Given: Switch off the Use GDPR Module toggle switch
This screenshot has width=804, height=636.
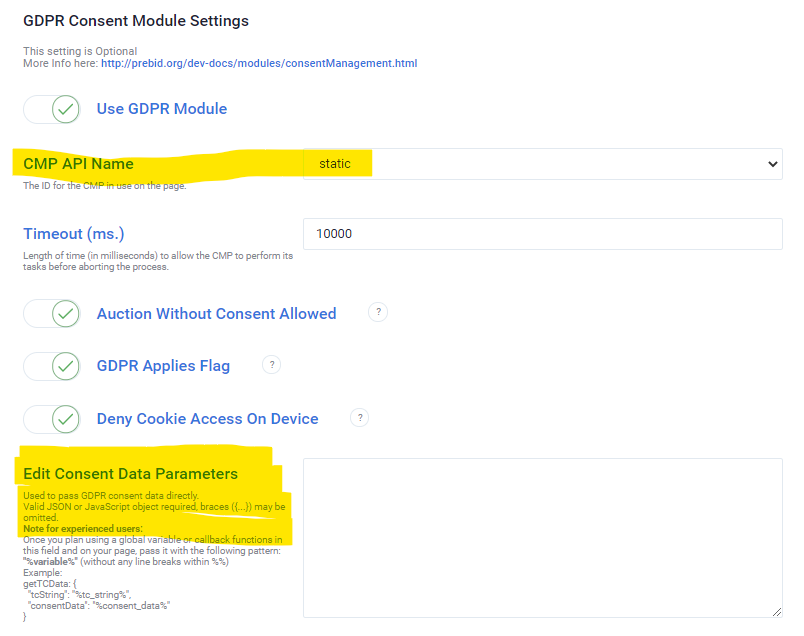Looking at the screenshot, I should click(x=52, y=109).
